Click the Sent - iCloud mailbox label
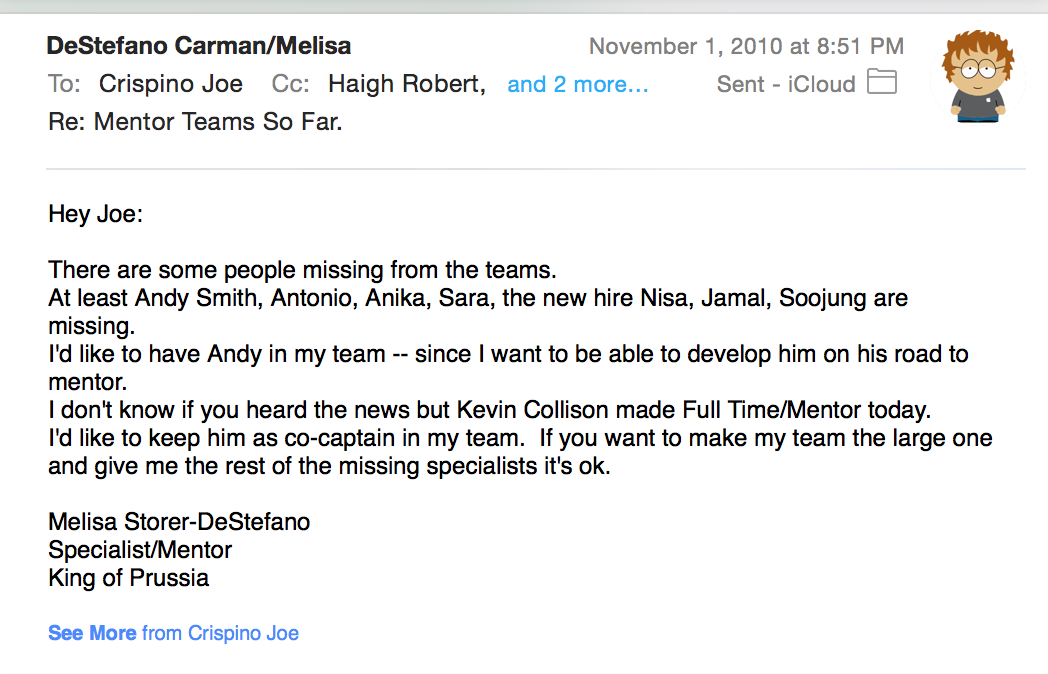 [x=786, y=84]
